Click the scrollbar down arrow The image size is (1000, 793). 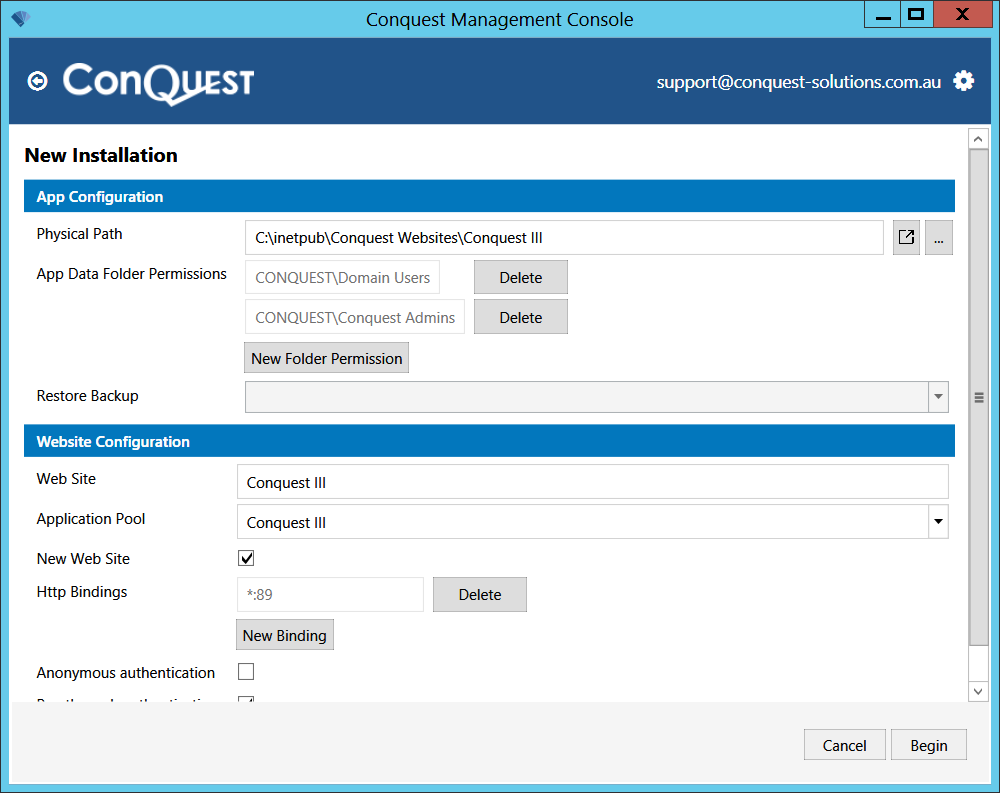click(x=978, y=691)
